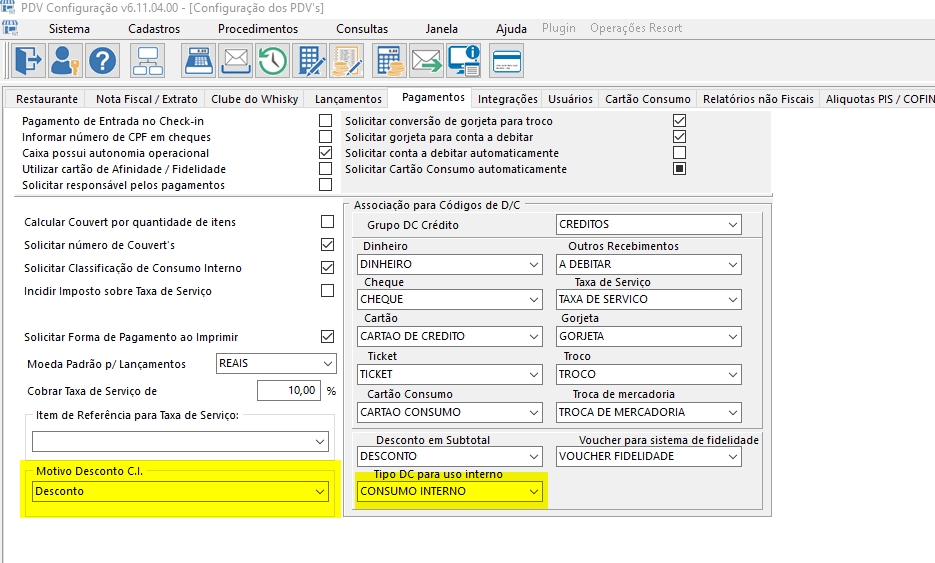Switch to the Restaurante tab
This screenshot has width=935, height=563.
tap(47, 99)
